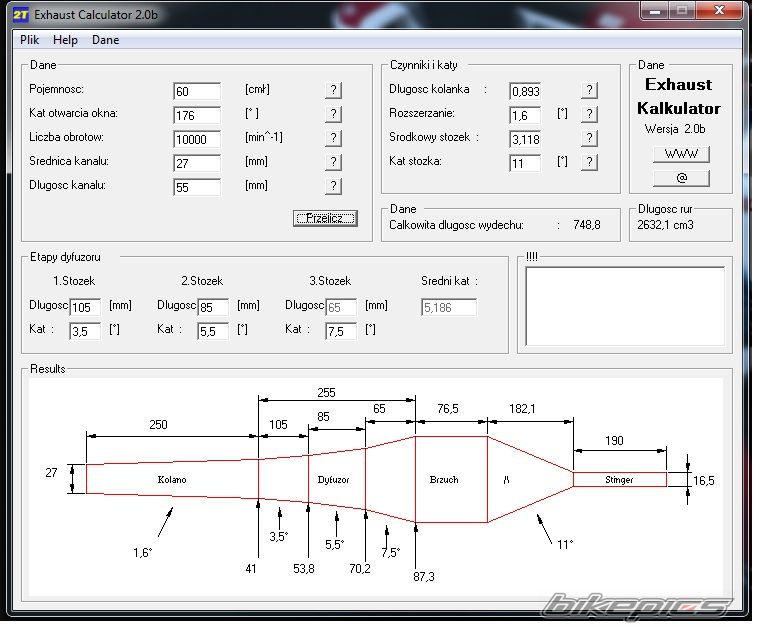Viewport: 758px width, 630px height.
Task: Click the Kat stozka input field
Action: pos(524,163)
